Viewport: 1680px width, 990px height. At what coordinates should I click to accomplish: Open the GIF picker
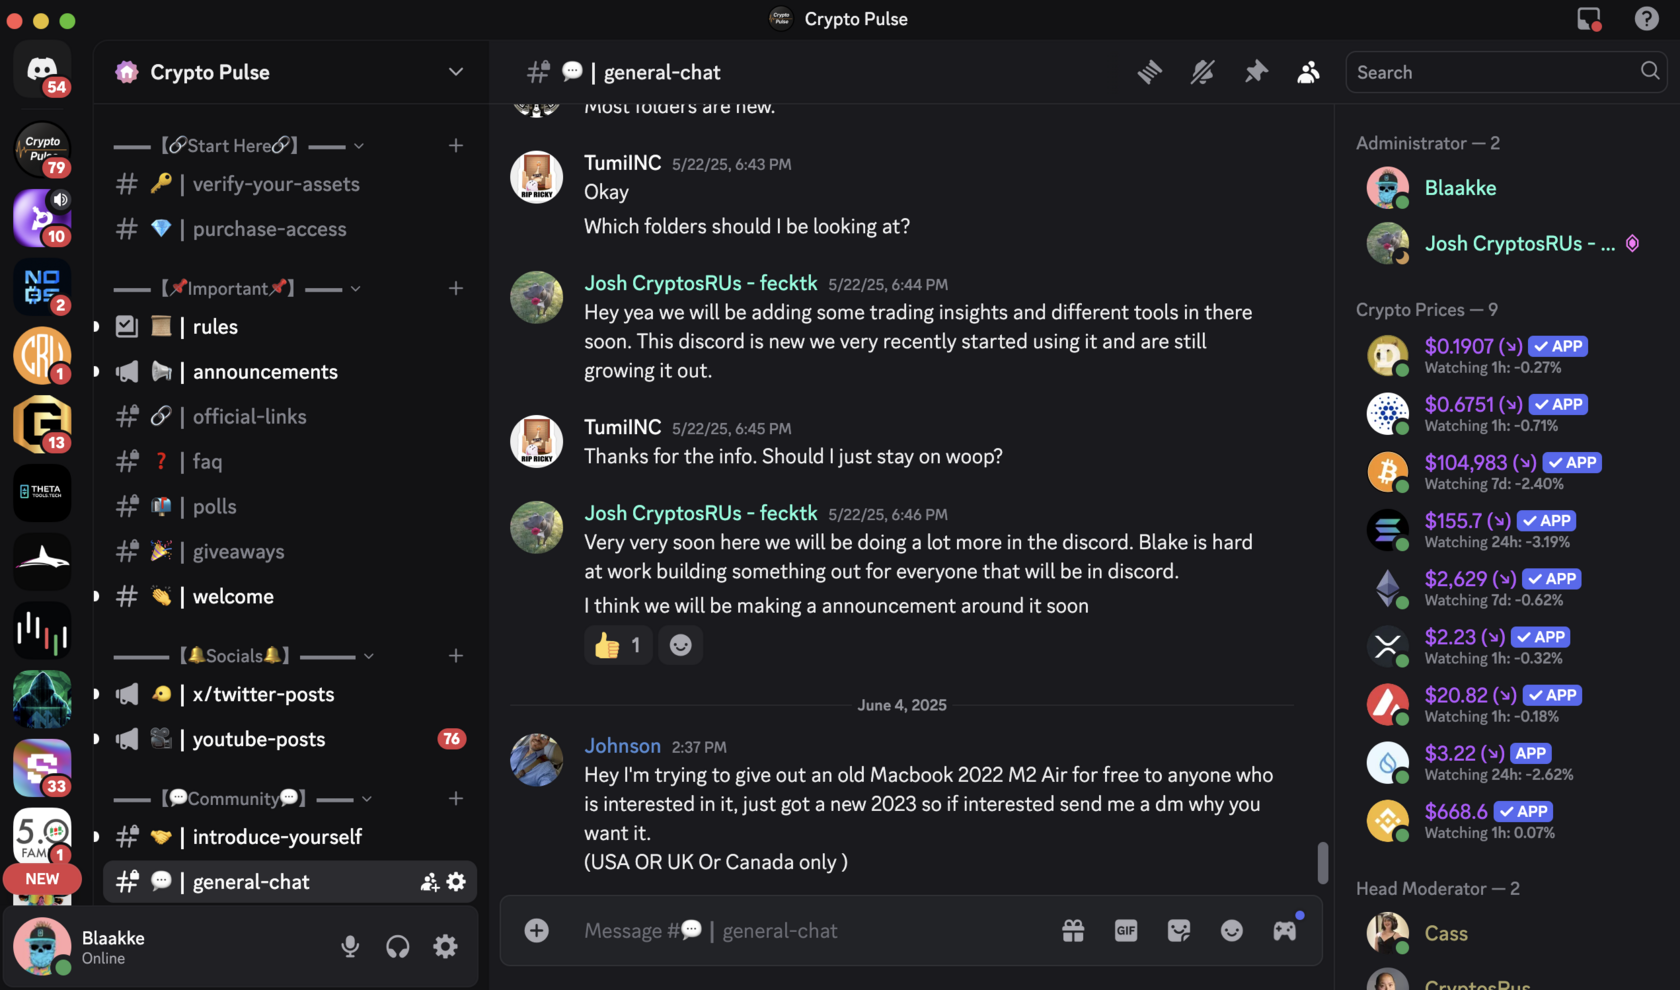1126,931
